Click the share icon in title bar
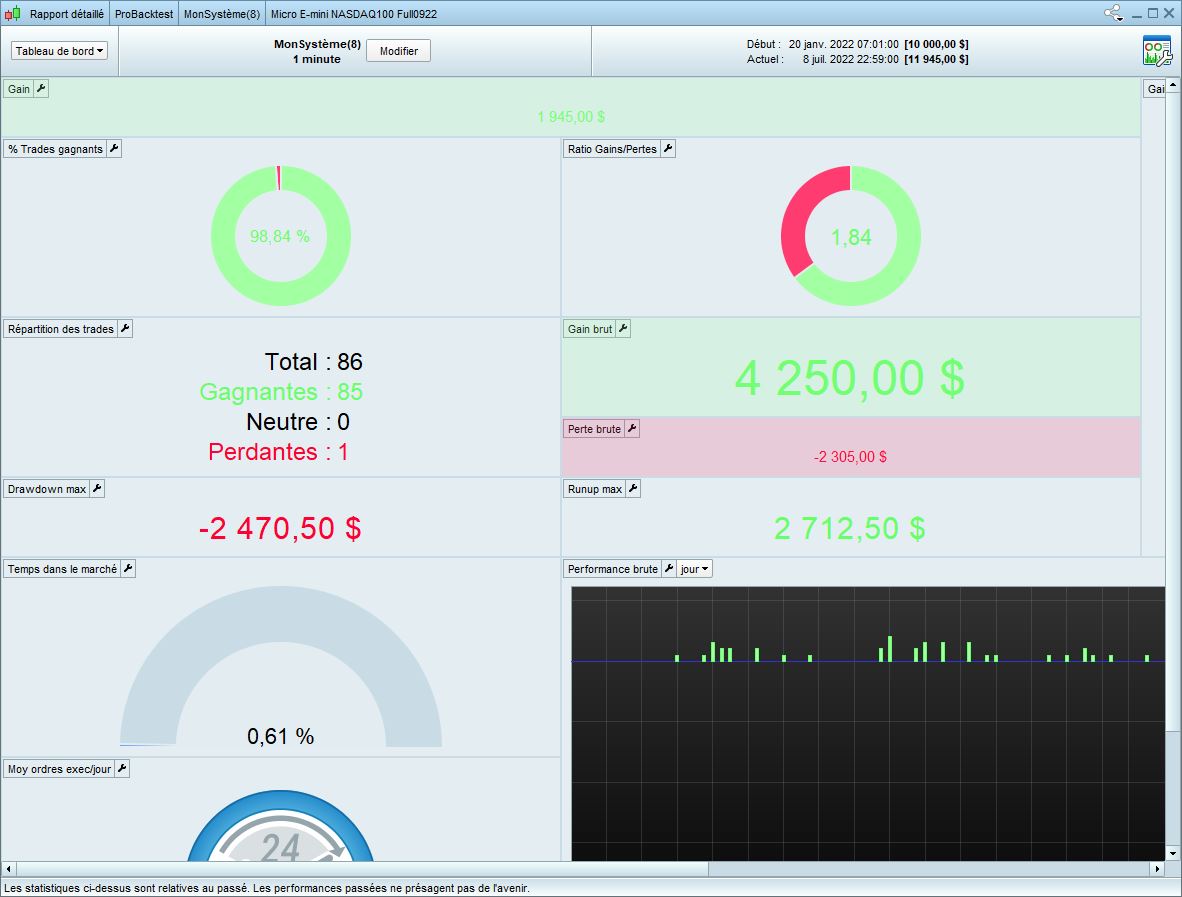 point(1113,14)
